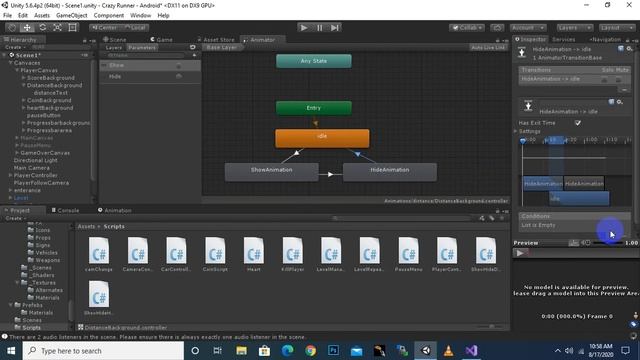Screen dimensions: 640x360
Task: Select the Rotate tool in toolbar
Action: tap(42, 28)
